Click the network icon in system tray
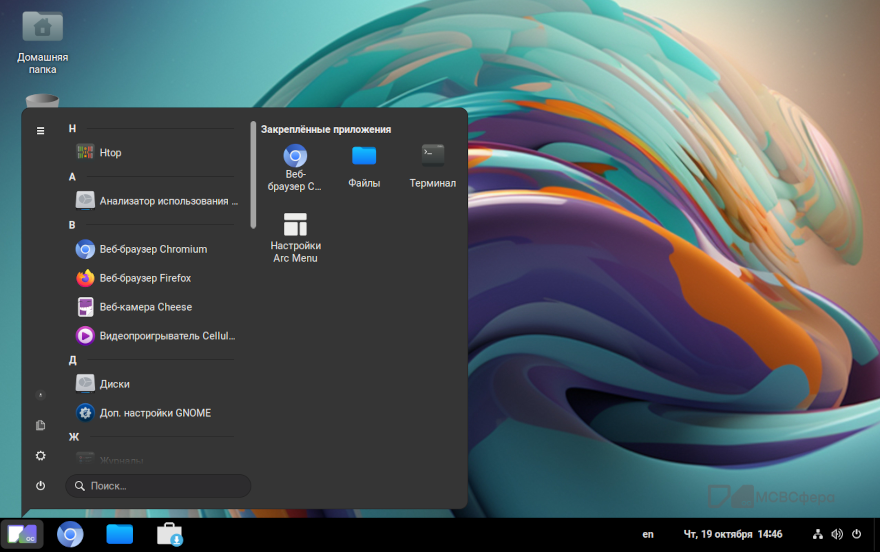This screenshot has height=552, width=880. point(818,534)
